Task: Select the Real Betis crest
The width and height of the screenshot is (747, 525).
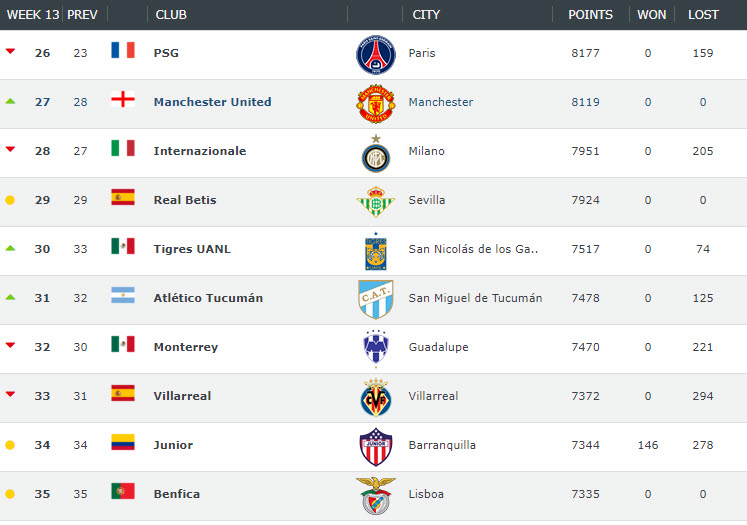Action: tap(375, 202)
